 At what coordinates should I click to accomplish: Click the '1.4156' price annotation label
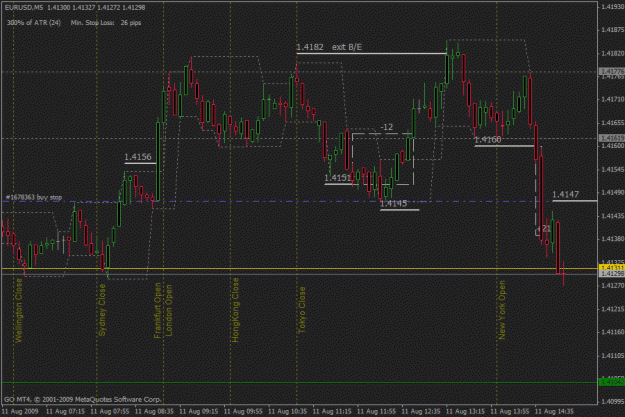click(138, 157)
